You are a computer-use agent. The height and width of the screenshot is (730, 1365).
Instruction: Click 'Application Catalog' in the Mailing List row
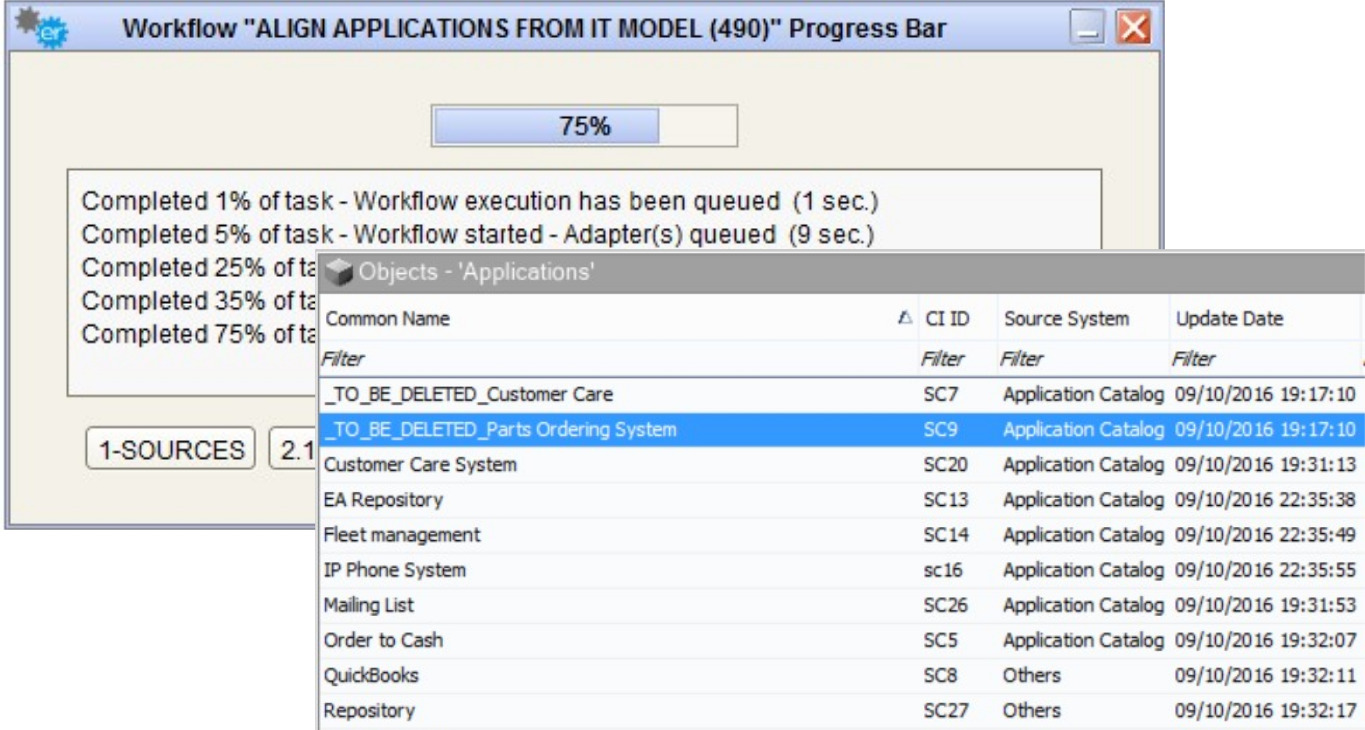coord(1083,605)
